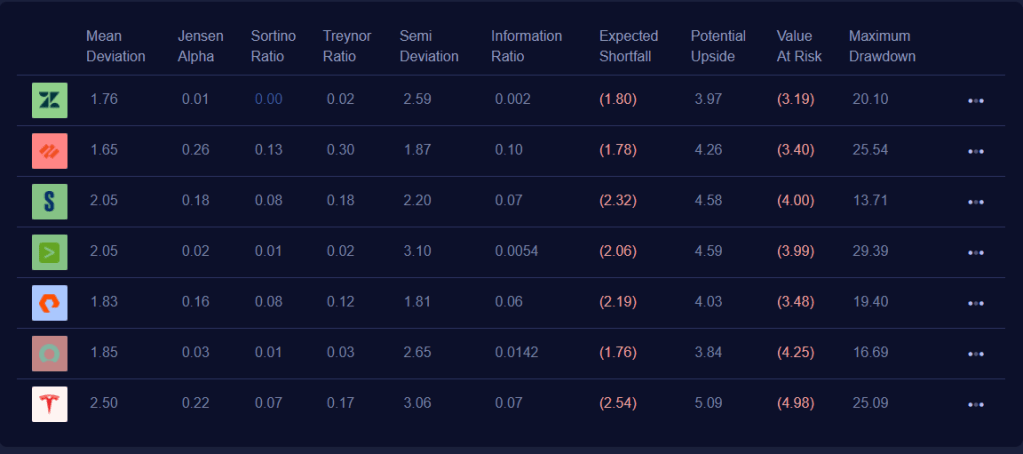This screenshot has width=1023, height=454.
Task: Click the Zendesk logo in first row
Action: pyautogui.click(x=49, y=100)
